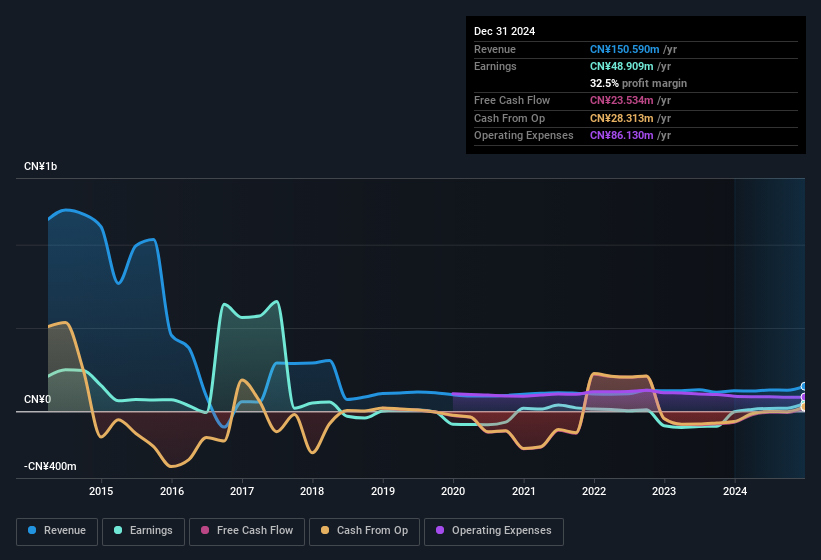Click the pink Free Cash Flow legend dot
This screenshot has height=560, width=821.
[x=205, y=530]
